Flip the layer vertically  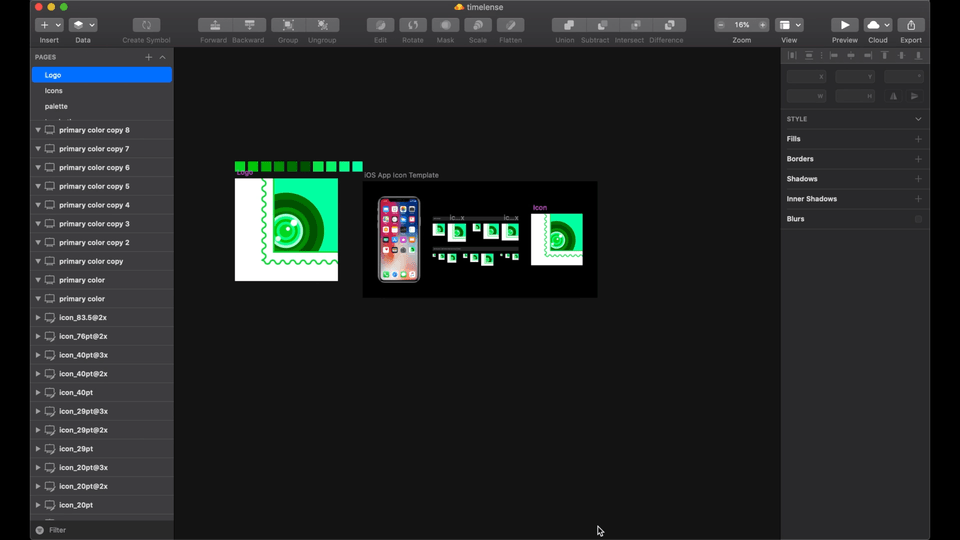coord(914,96)
